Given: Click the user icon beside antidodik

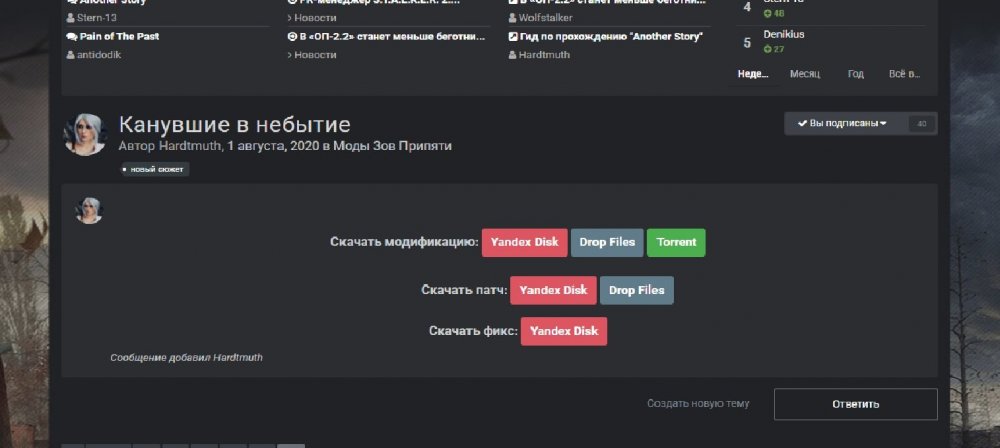Looking at the screenshot, I should [70, 55].
